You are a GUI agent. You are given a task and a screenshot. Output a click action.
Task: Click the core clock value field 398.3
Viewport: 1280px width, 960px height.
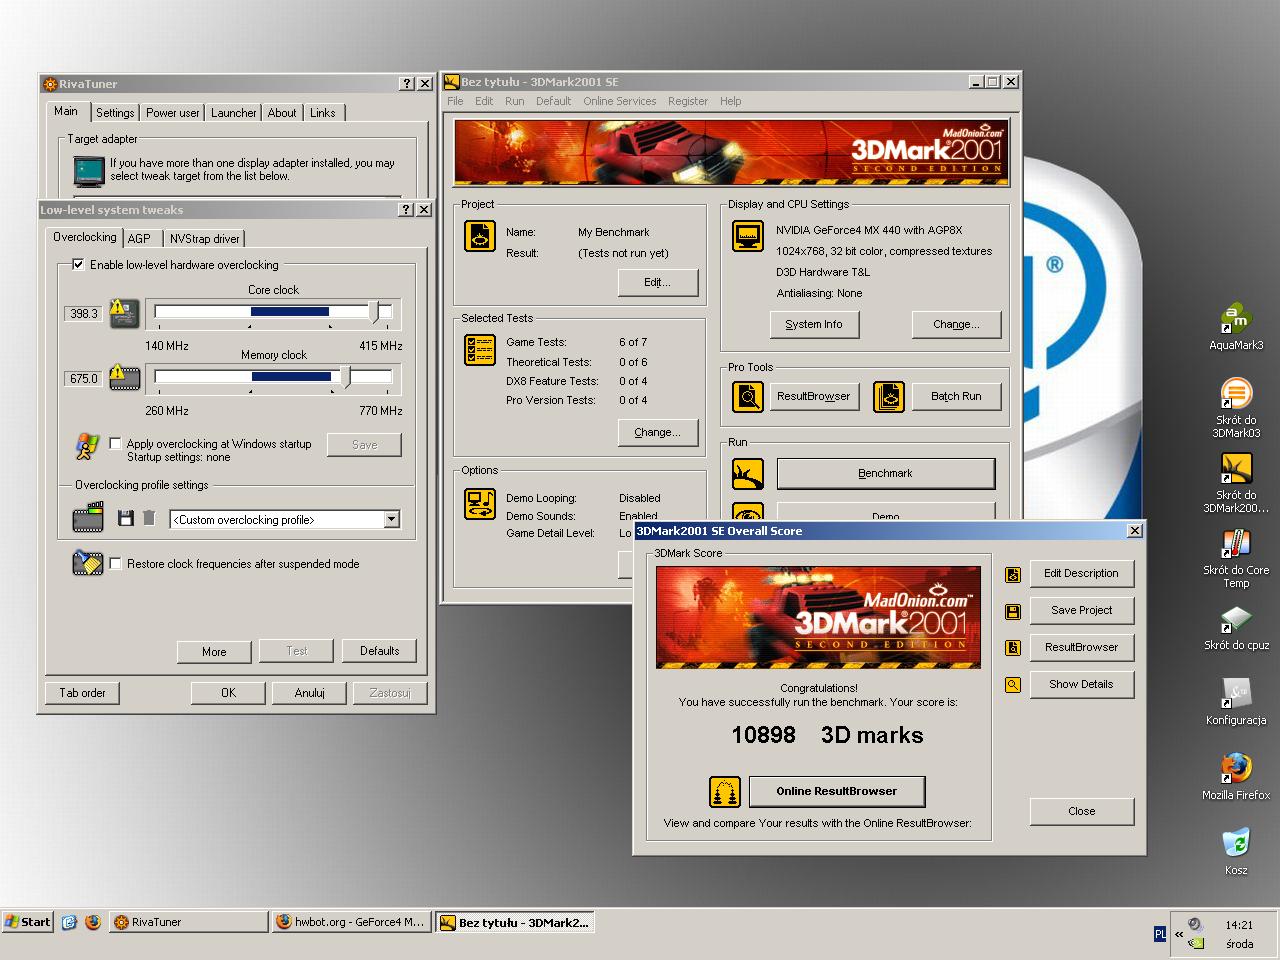[x=84, y=313]
